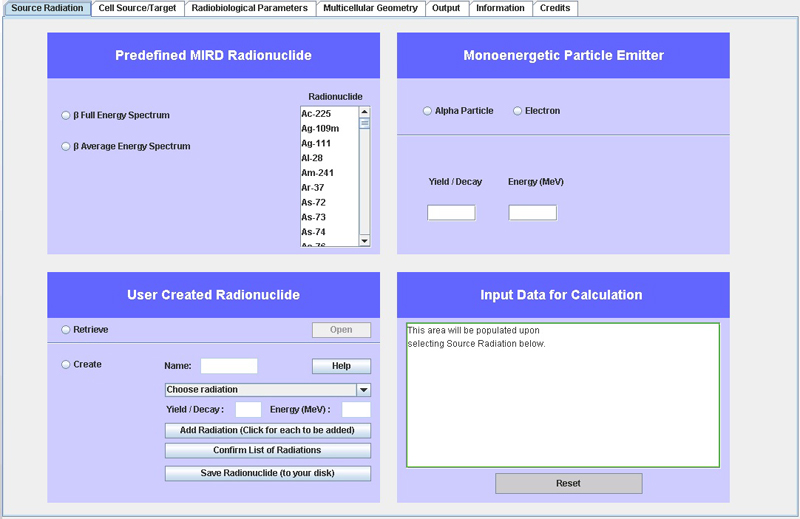Switch to the Cell Source/Target tab
Screen dimensions: 800x519
(x=136, y=8)
